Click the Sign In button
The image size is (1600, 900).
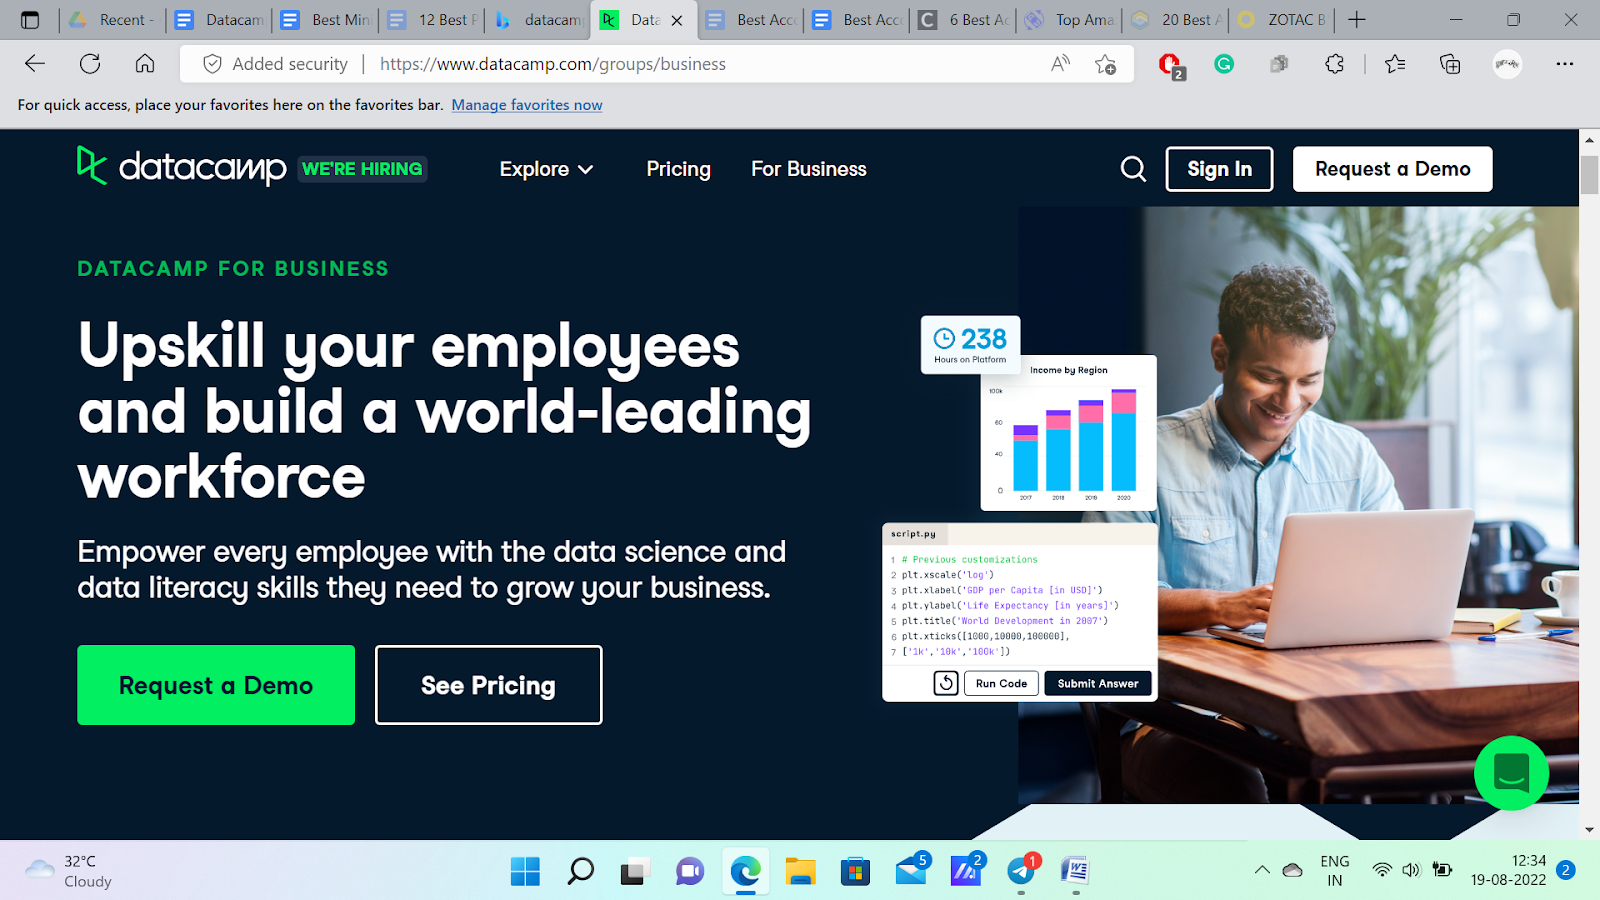1219,169
